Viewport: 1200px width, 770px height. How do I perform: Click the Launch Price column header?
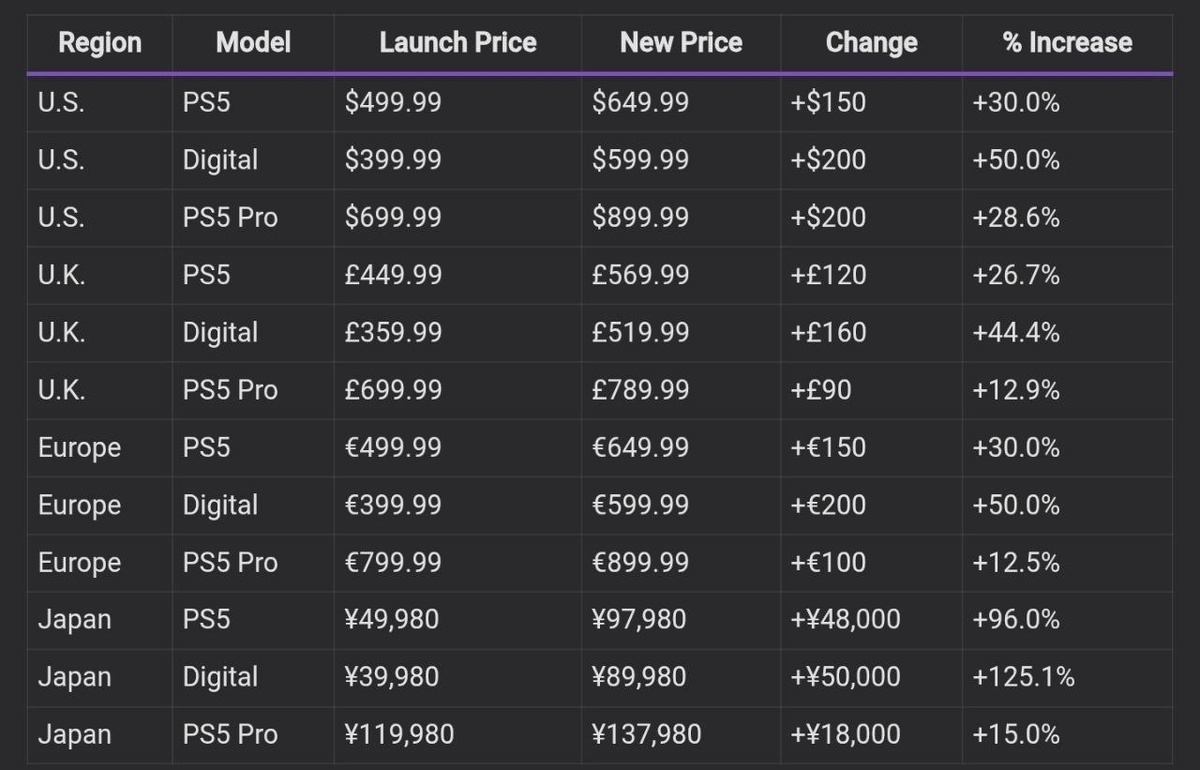point(458,43)
